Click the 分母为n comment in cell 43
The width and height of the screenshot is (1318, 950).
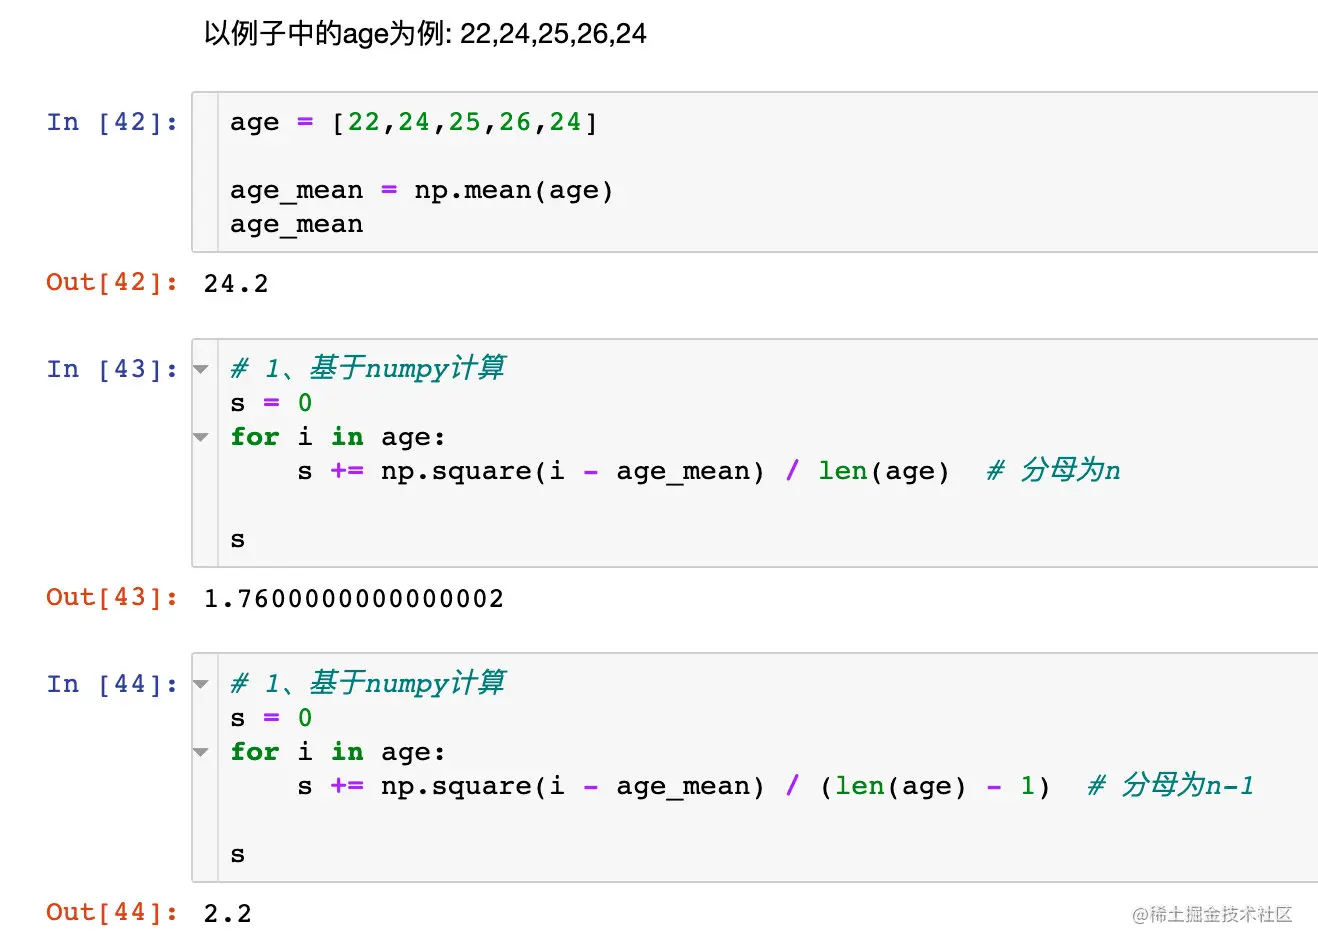click(x=1054, y=470)
